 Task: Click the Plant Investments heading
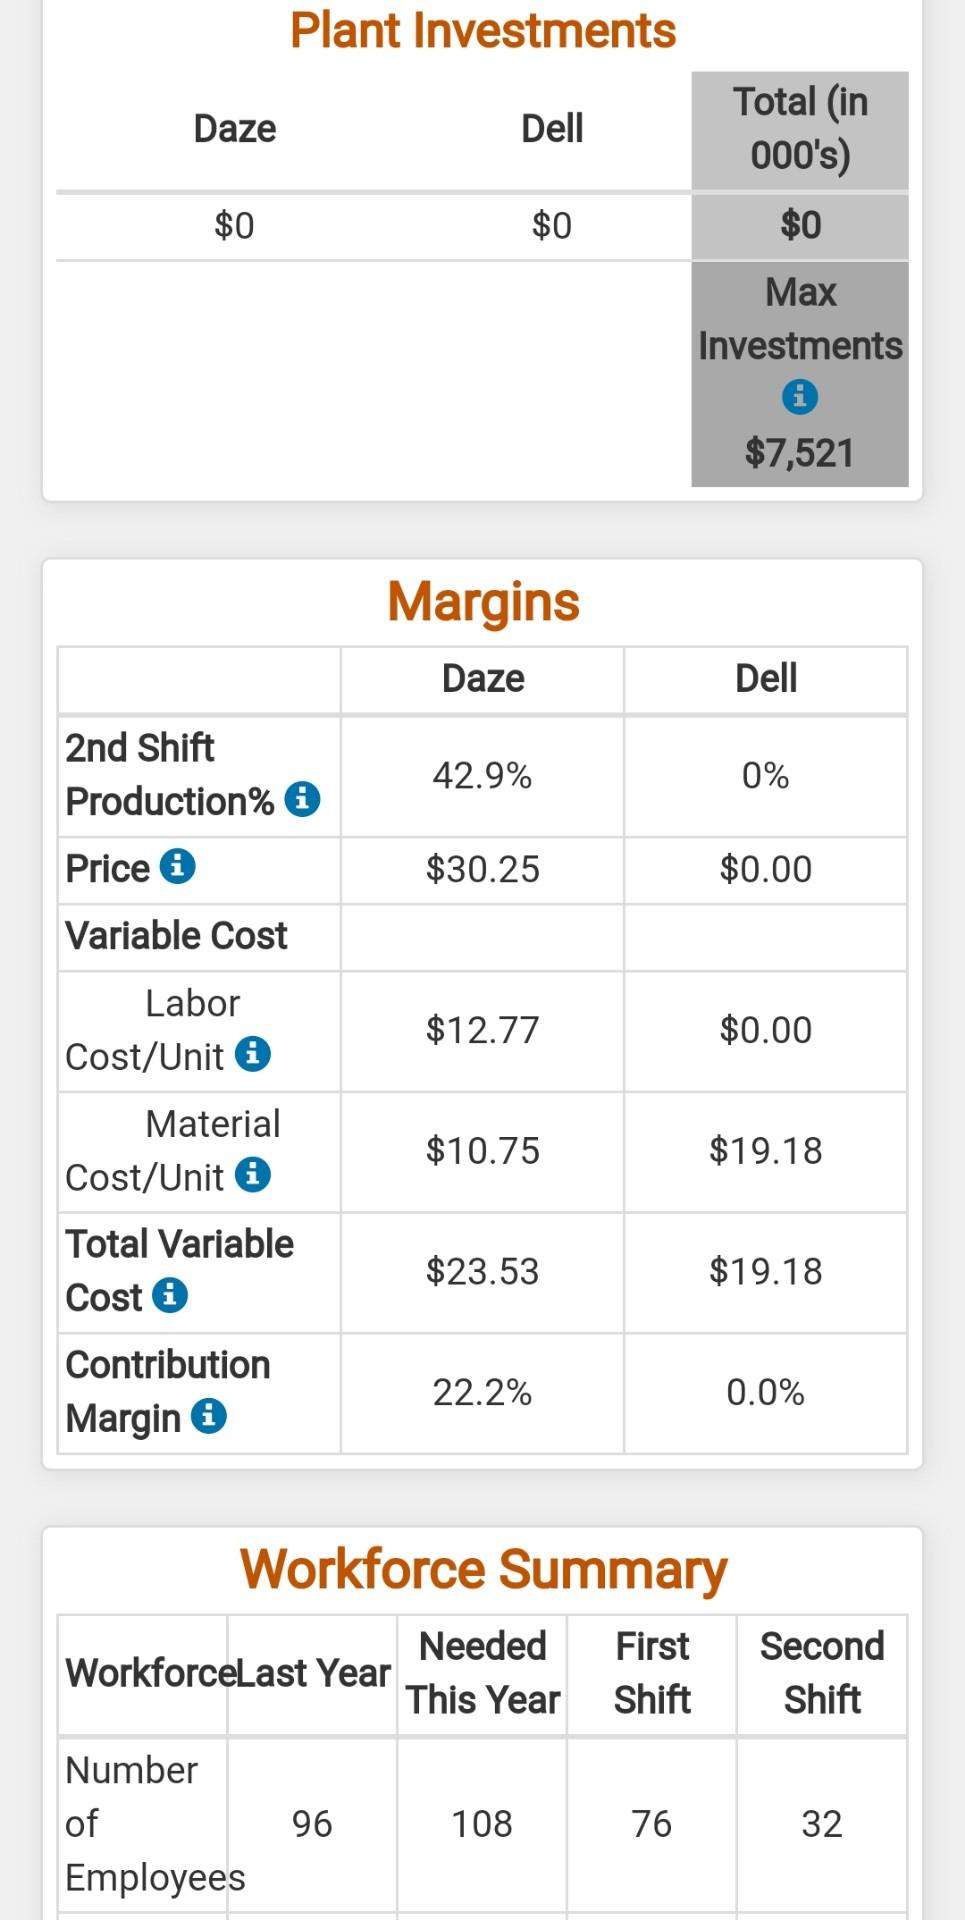point(483,30)
